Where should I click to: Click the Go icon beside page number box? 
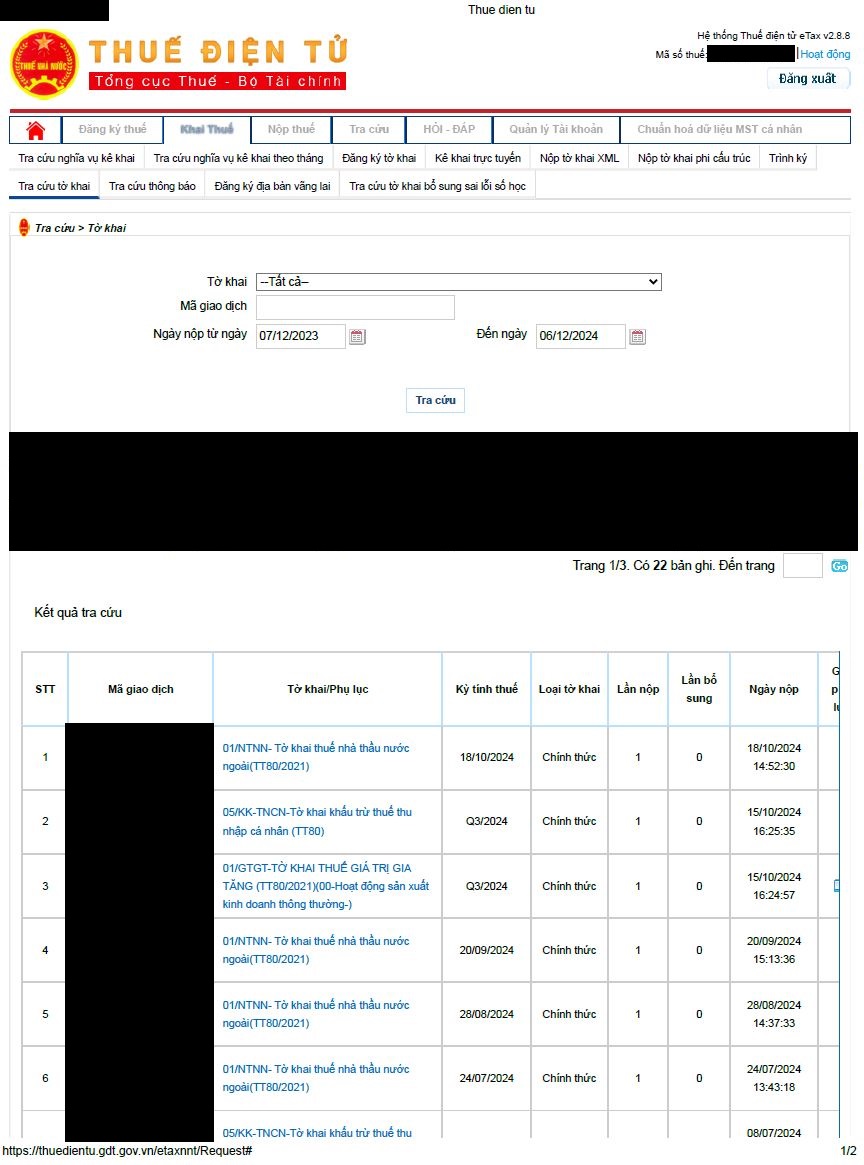(x=839, y=566)
